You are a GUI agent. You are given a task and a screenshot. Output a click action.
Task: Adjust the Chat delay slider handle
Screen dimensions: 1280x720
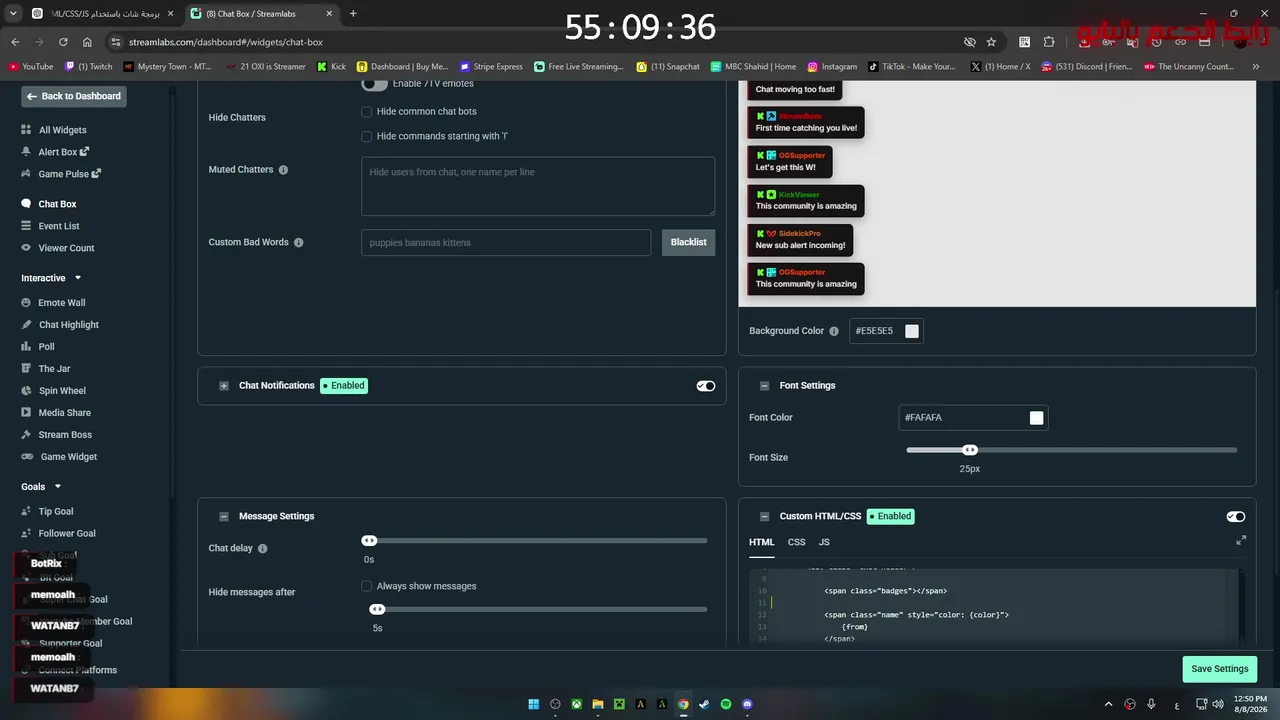tap(369, 541)
